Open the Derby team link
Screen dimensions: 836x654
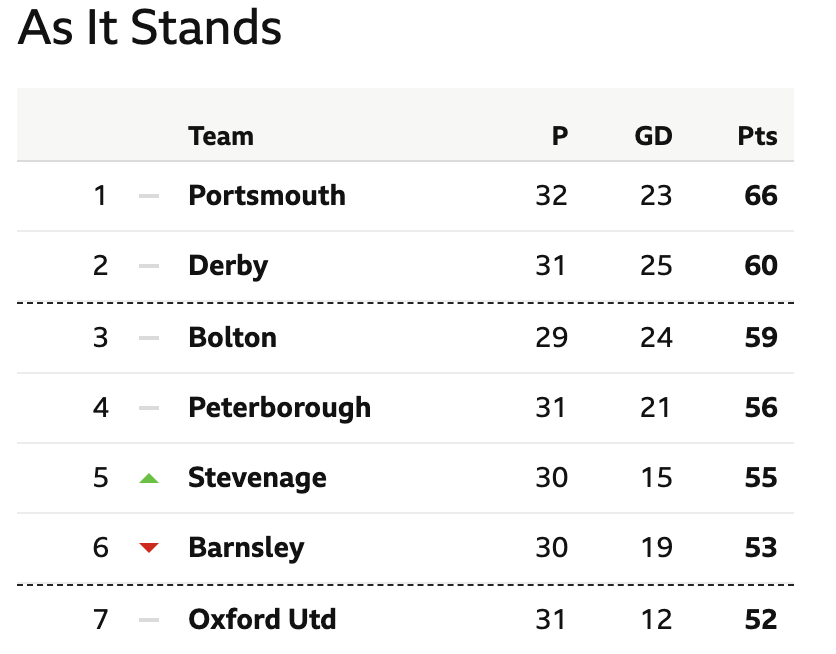(228, 265)
